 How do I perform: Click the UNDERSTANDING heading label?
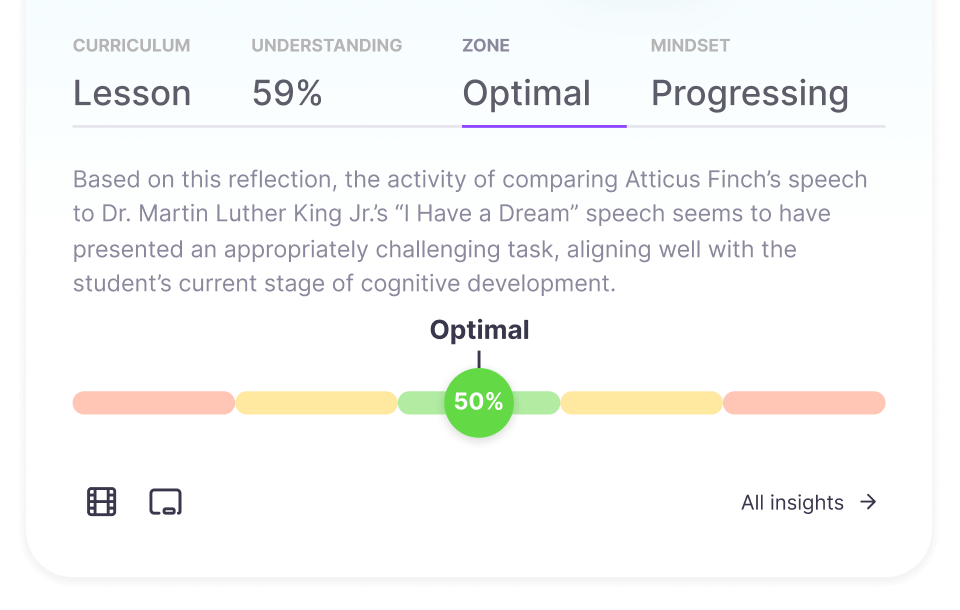pyautogui.click(x=326, y=45)
